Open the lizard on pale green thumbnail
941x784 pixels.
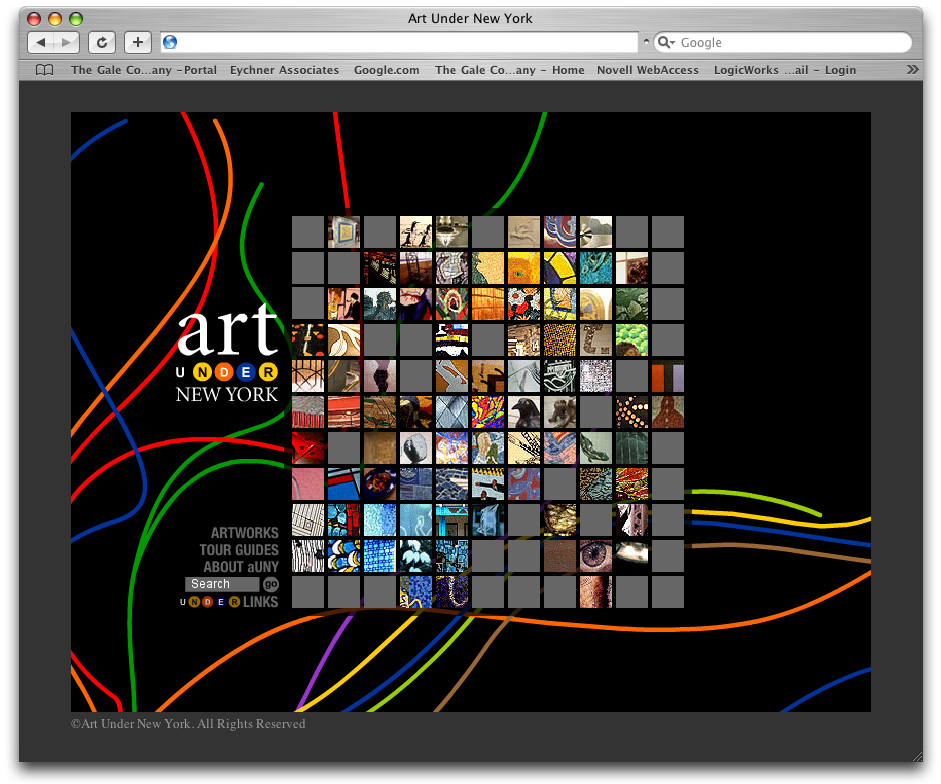click(x=596, y=448)
